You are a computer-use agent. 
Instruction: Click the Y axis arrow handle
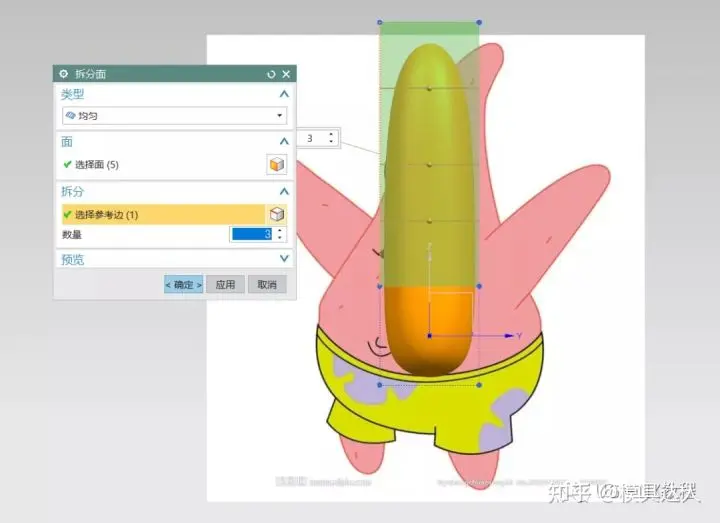click(x=509, y=336)
